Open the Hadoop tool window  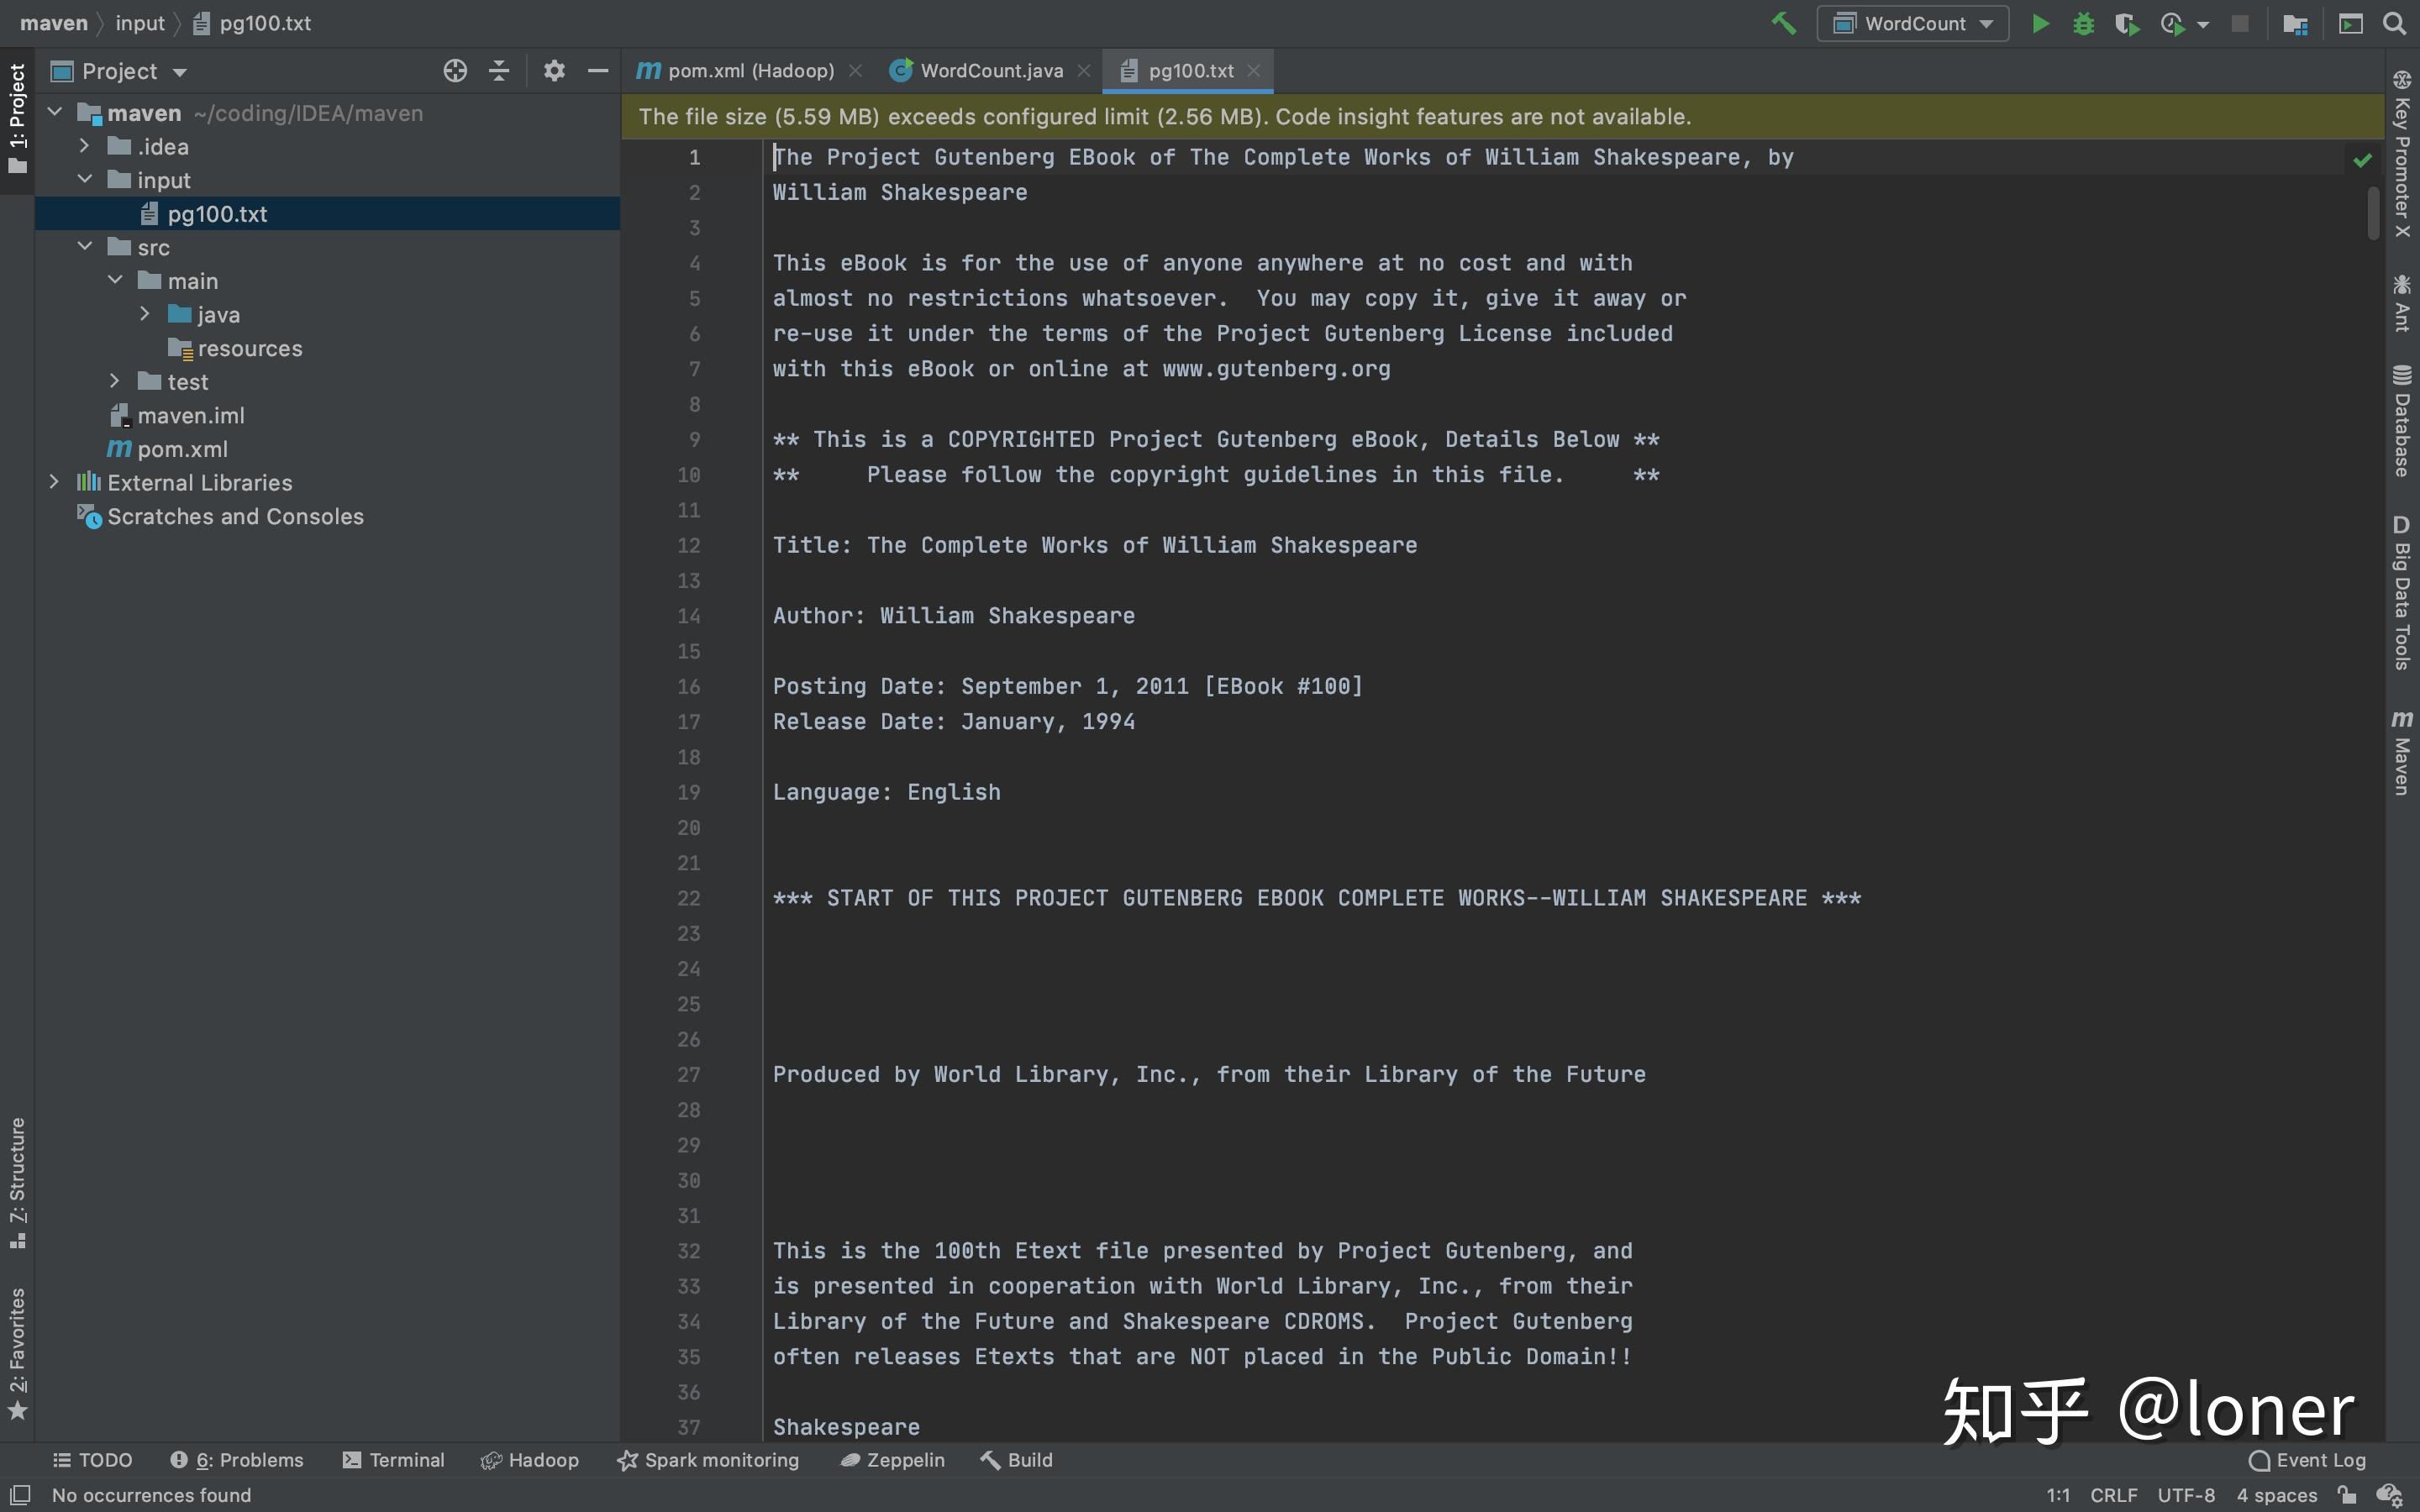click(530, 1460)
